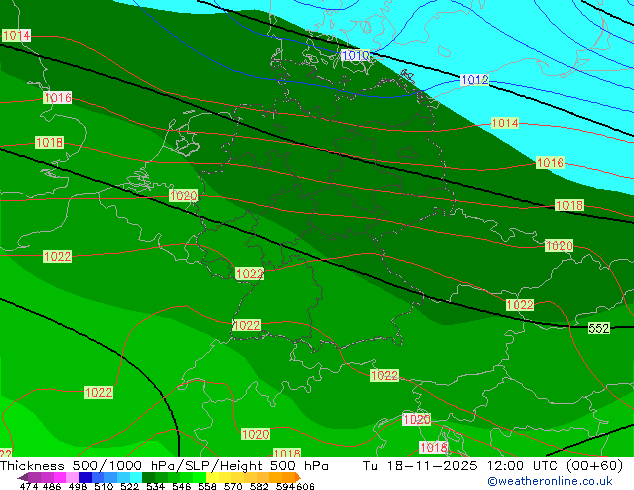Click the 1020 label with white background
634x490 pixels.
coord(416,420)
